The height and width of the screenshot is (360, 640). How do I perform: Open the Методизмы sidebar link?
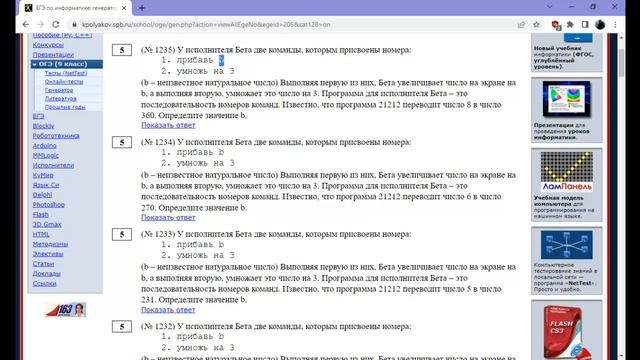click(50, 244)
